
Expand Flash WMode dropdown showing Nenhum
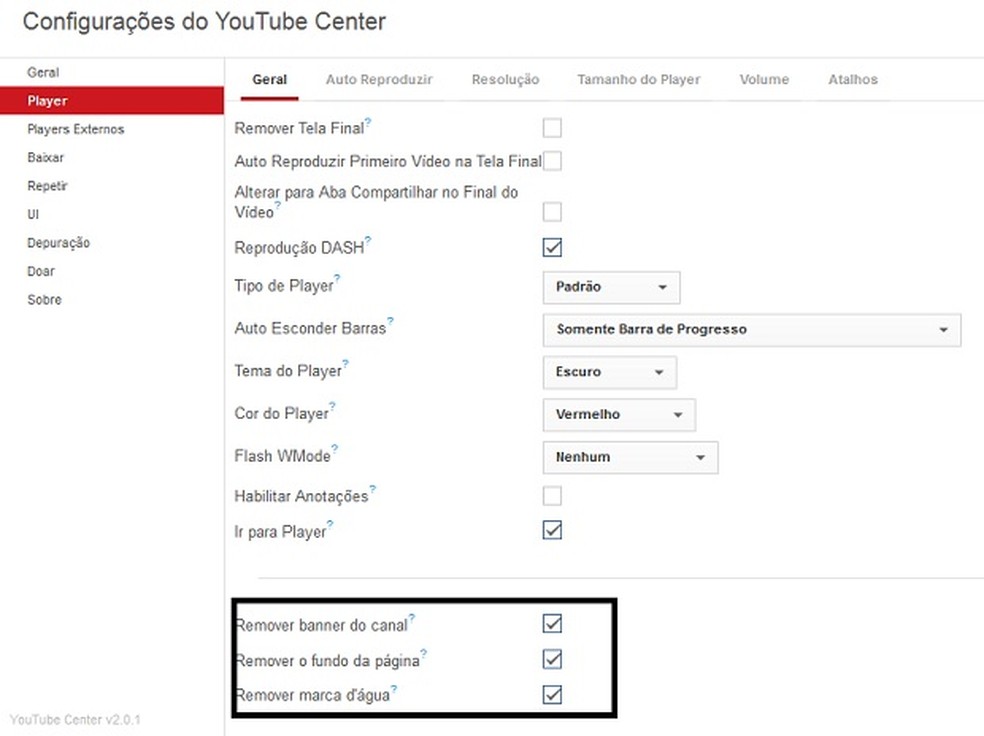coord(630,457)
